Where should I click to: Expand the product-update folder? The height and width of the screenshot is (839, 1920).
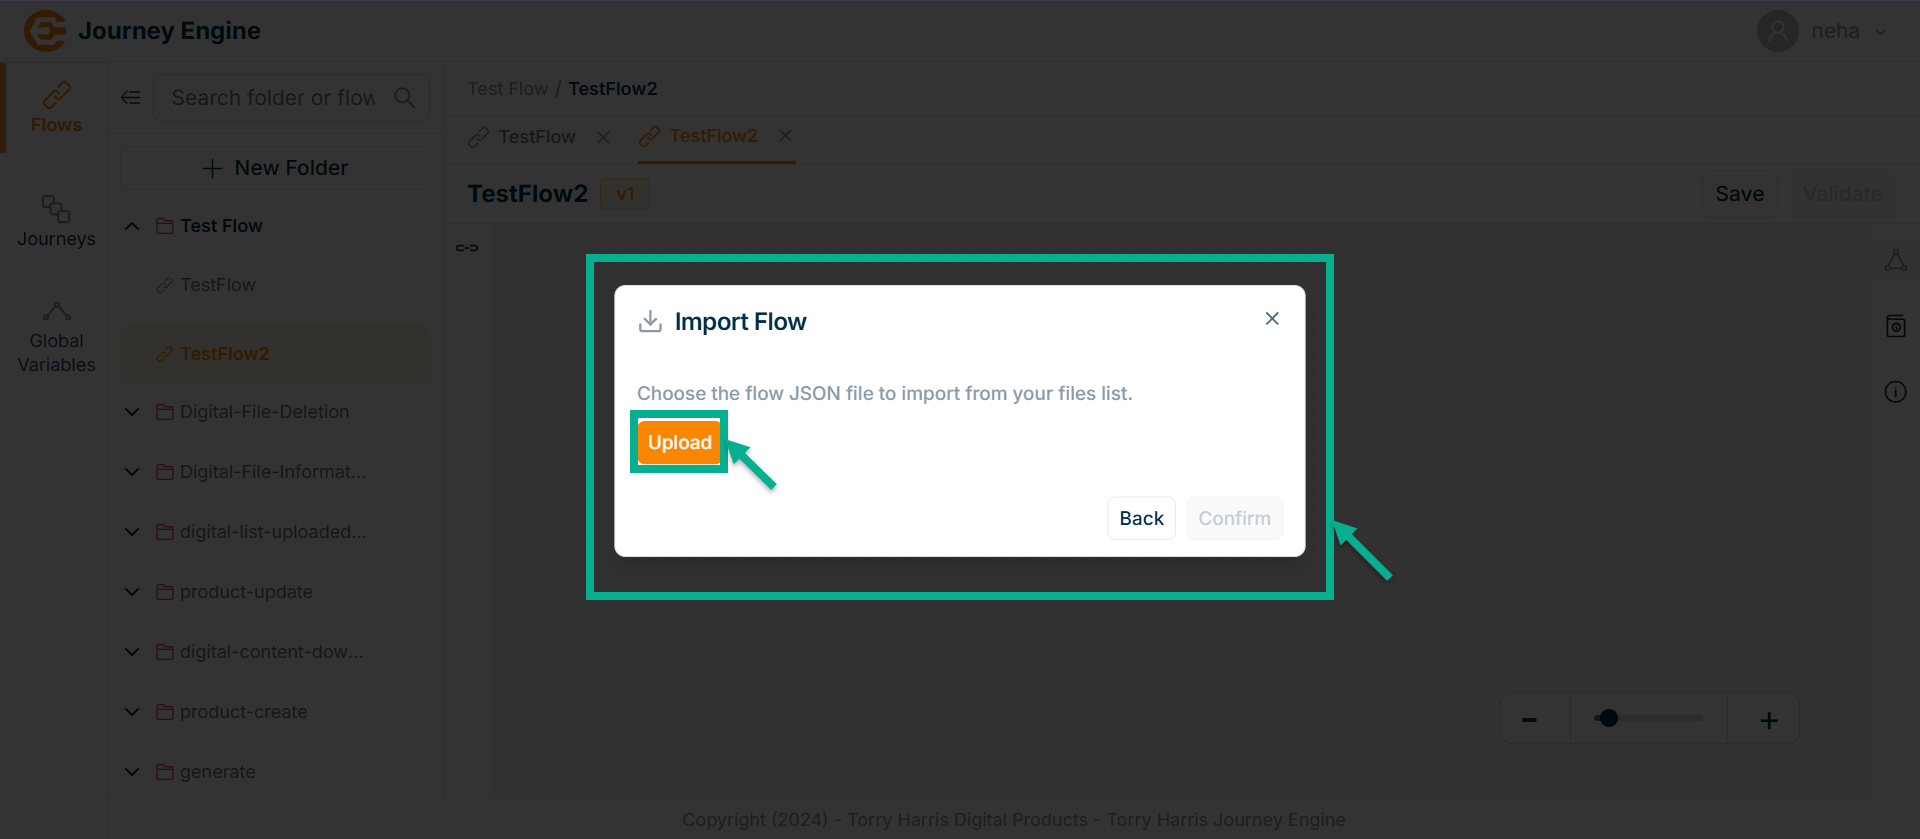pyautogui.click(x=132, y=592)
